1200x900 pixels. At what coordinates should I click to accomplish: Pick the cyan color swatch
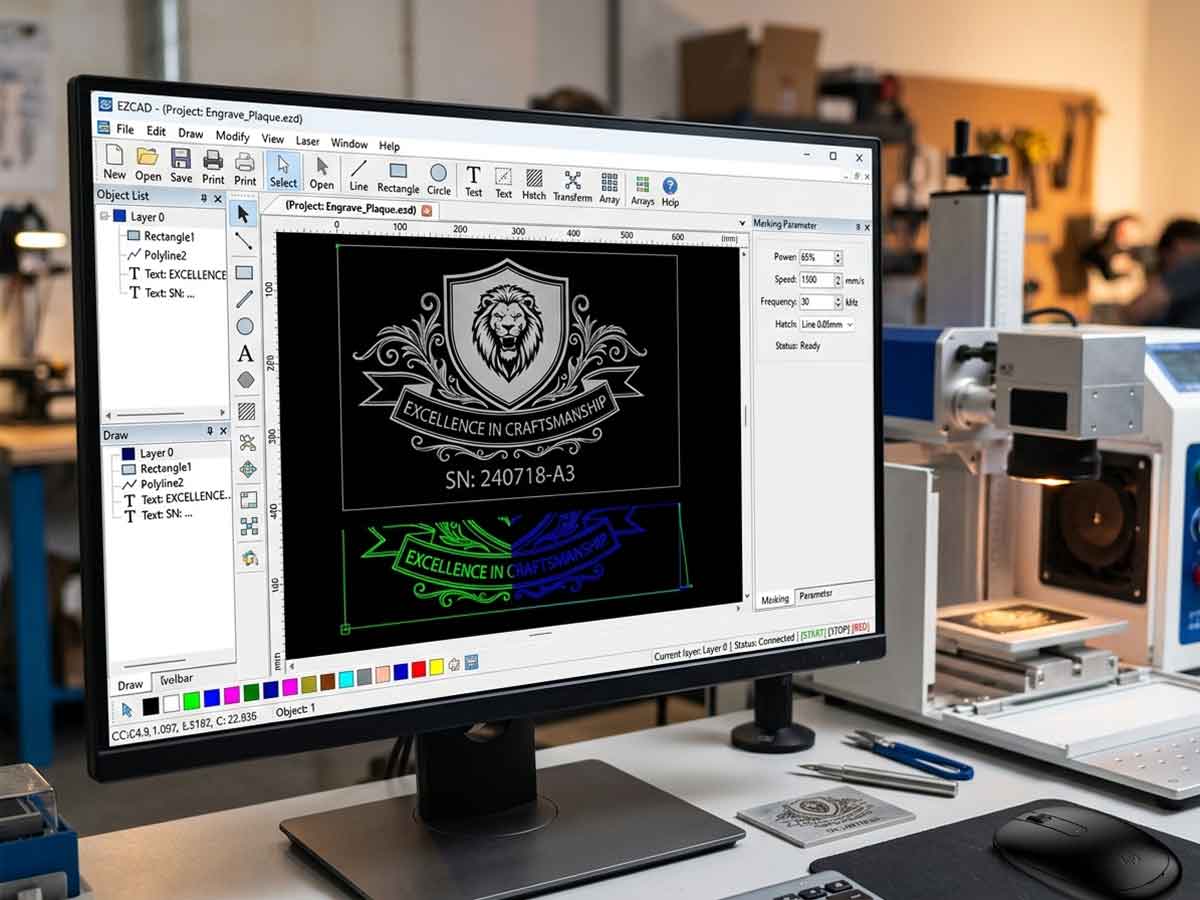346,679
